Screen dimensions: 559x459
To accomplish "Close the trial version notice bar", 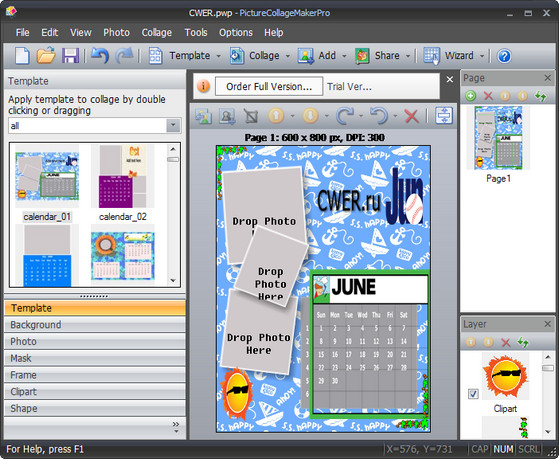I will click(x=450, y=80).
